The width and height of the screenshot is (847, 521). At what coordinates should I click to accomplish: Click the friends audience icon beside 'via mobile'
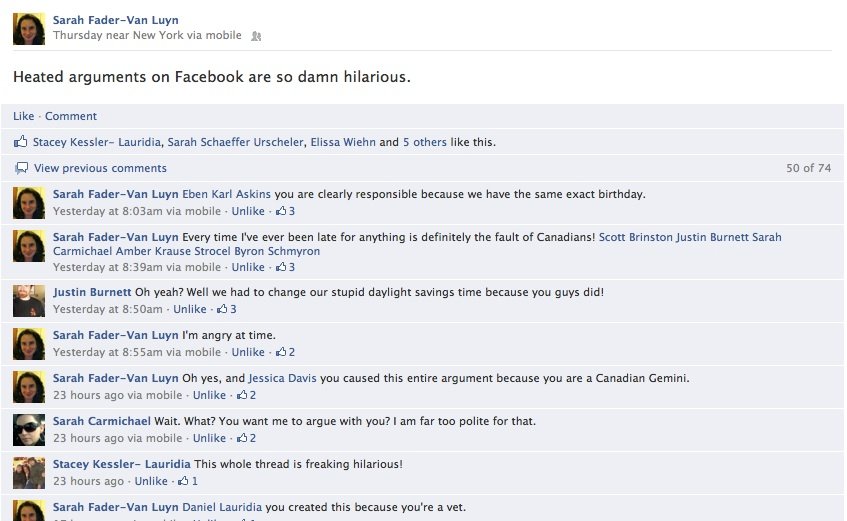click(257, 36)
